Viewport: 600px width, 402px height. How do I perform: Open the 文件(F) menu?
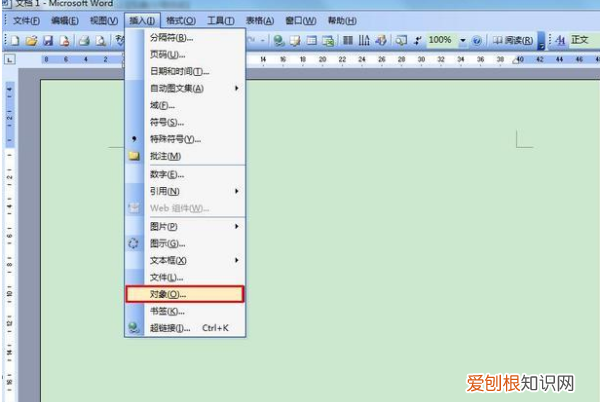click(26, 21)
